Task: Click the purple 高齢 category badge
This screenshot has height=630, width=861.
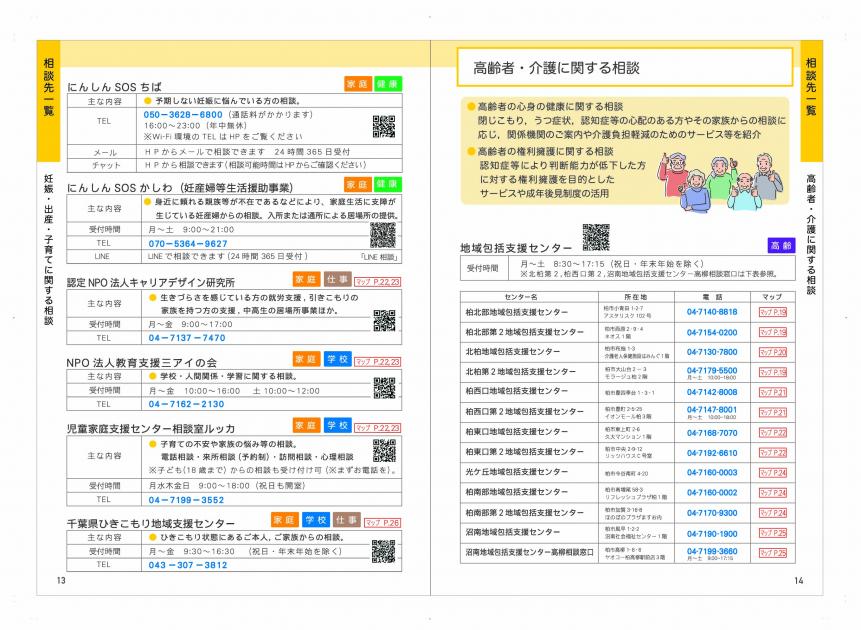Action: coord(780,245)
